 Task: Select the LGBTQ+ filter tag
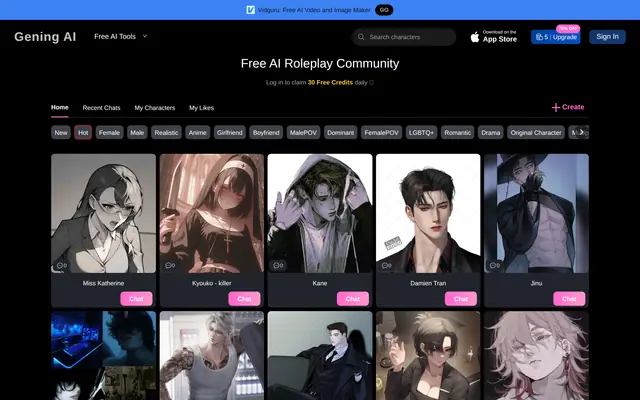[421, 132]
